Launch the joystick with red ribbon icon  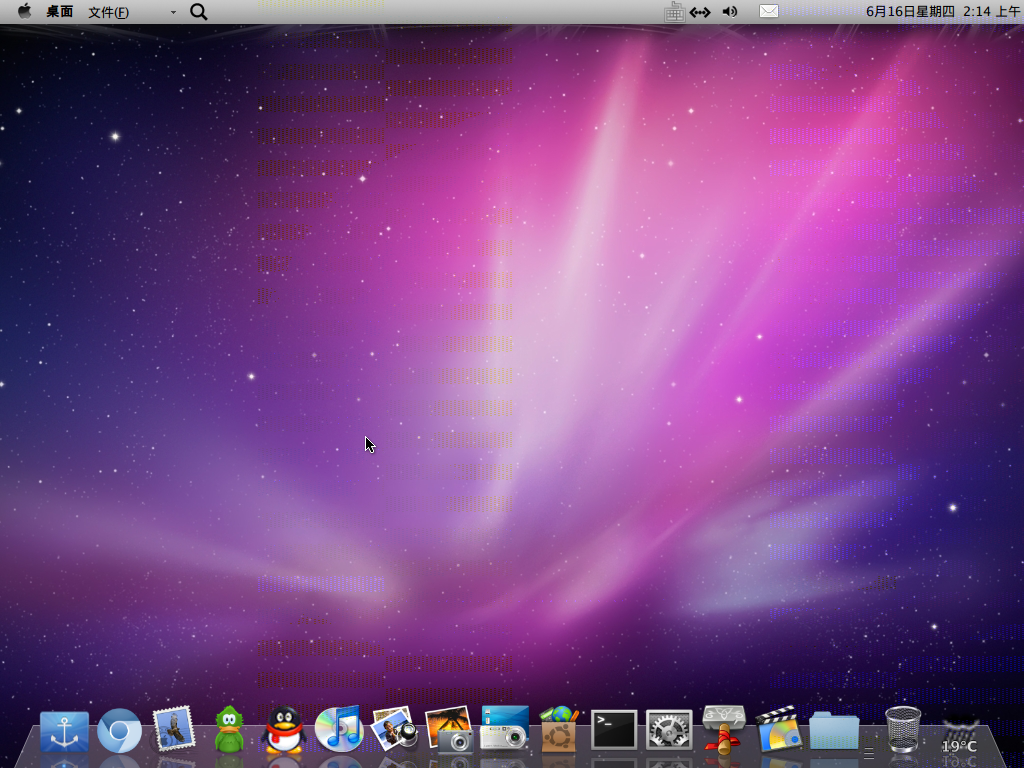[x=724, y=729]
